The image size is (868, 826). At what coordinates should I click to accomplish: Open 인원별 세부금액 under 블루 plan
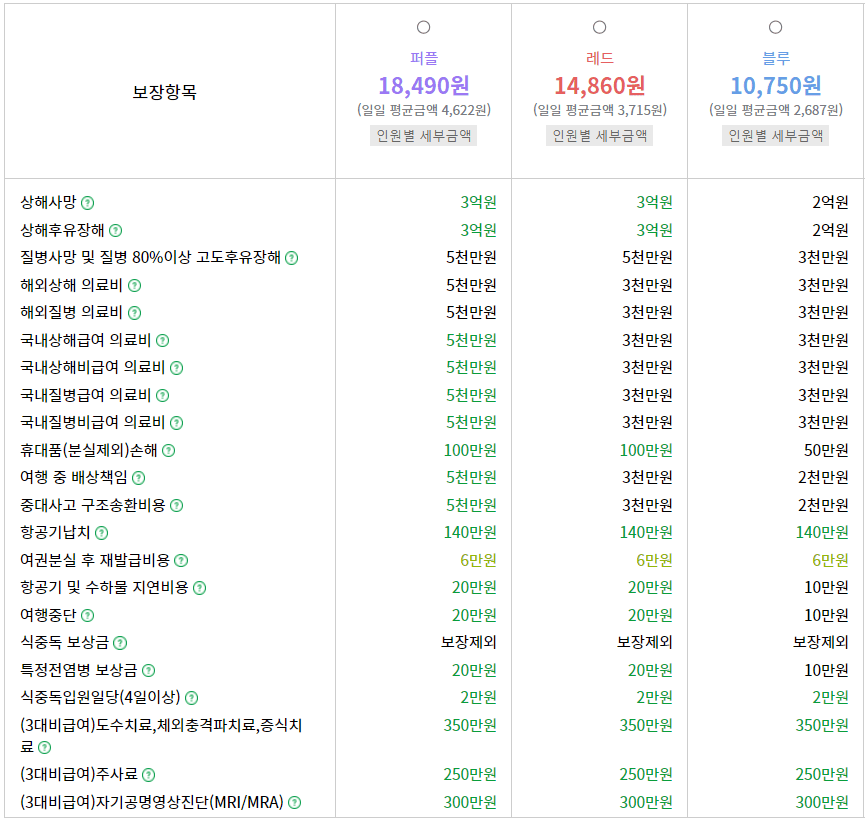[x=776, y=136]
